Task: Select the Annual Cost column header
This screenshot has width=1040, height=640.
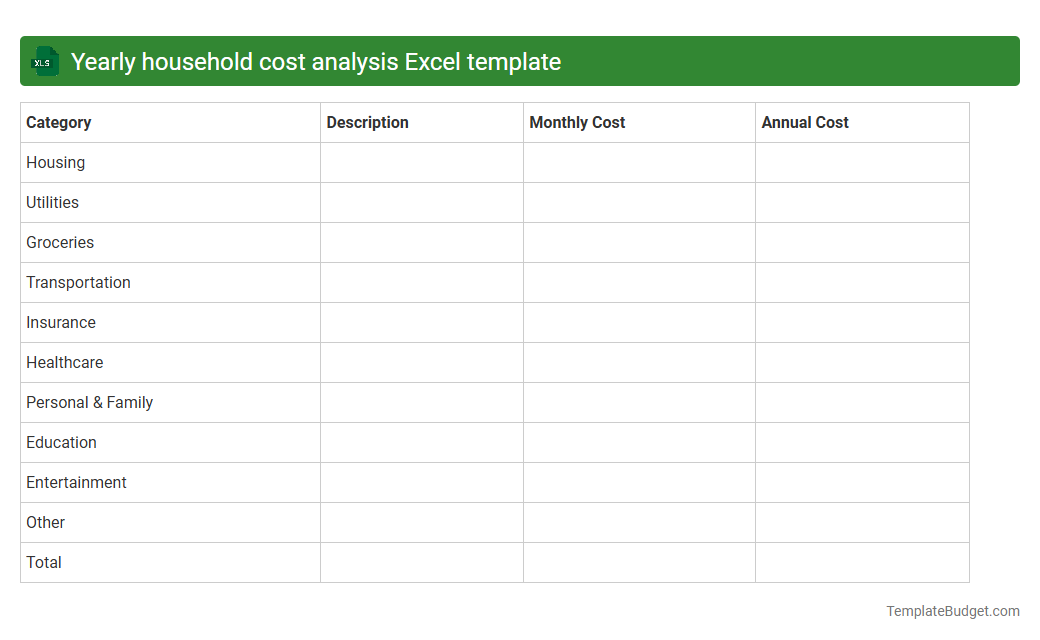Action: click(805, 122)
